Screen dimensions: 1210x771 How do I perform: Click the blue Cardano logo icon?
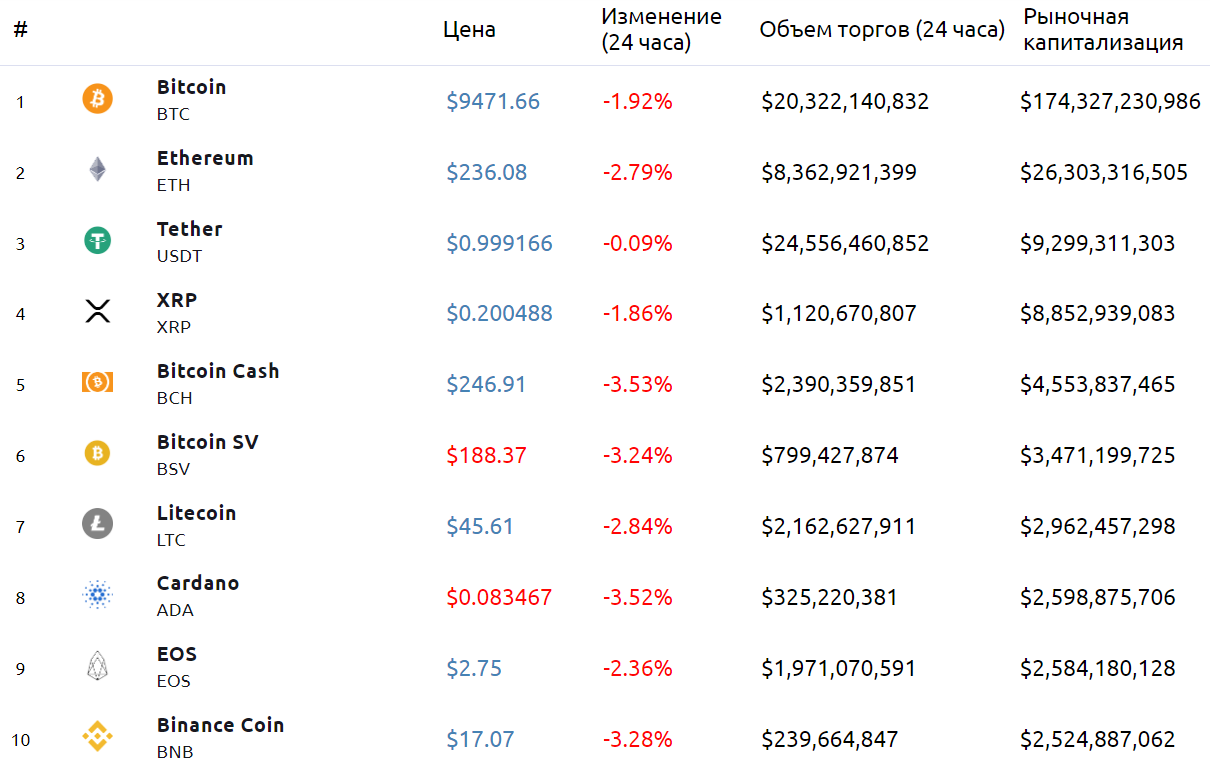point(97,596)
